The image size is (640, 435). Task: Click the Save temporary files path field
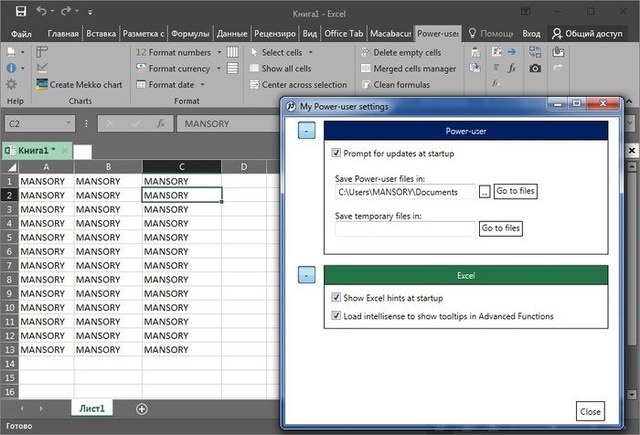[x=405, y=229]
